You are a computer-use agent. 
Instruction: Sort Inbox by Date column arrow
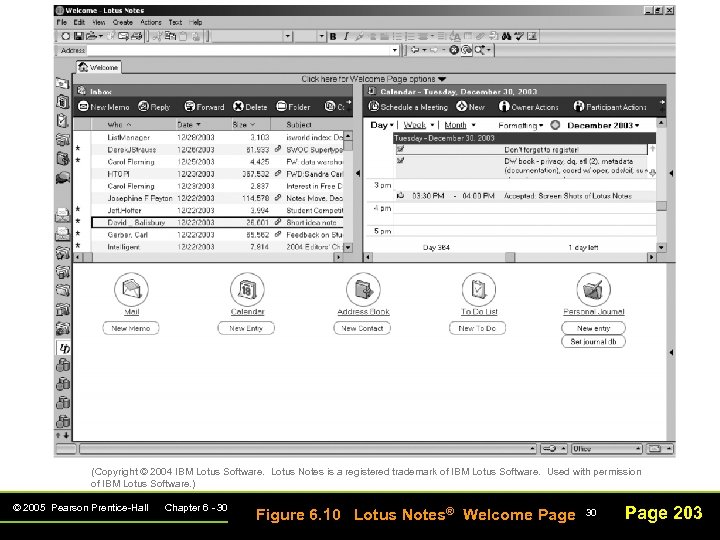(x=198, y=124)
